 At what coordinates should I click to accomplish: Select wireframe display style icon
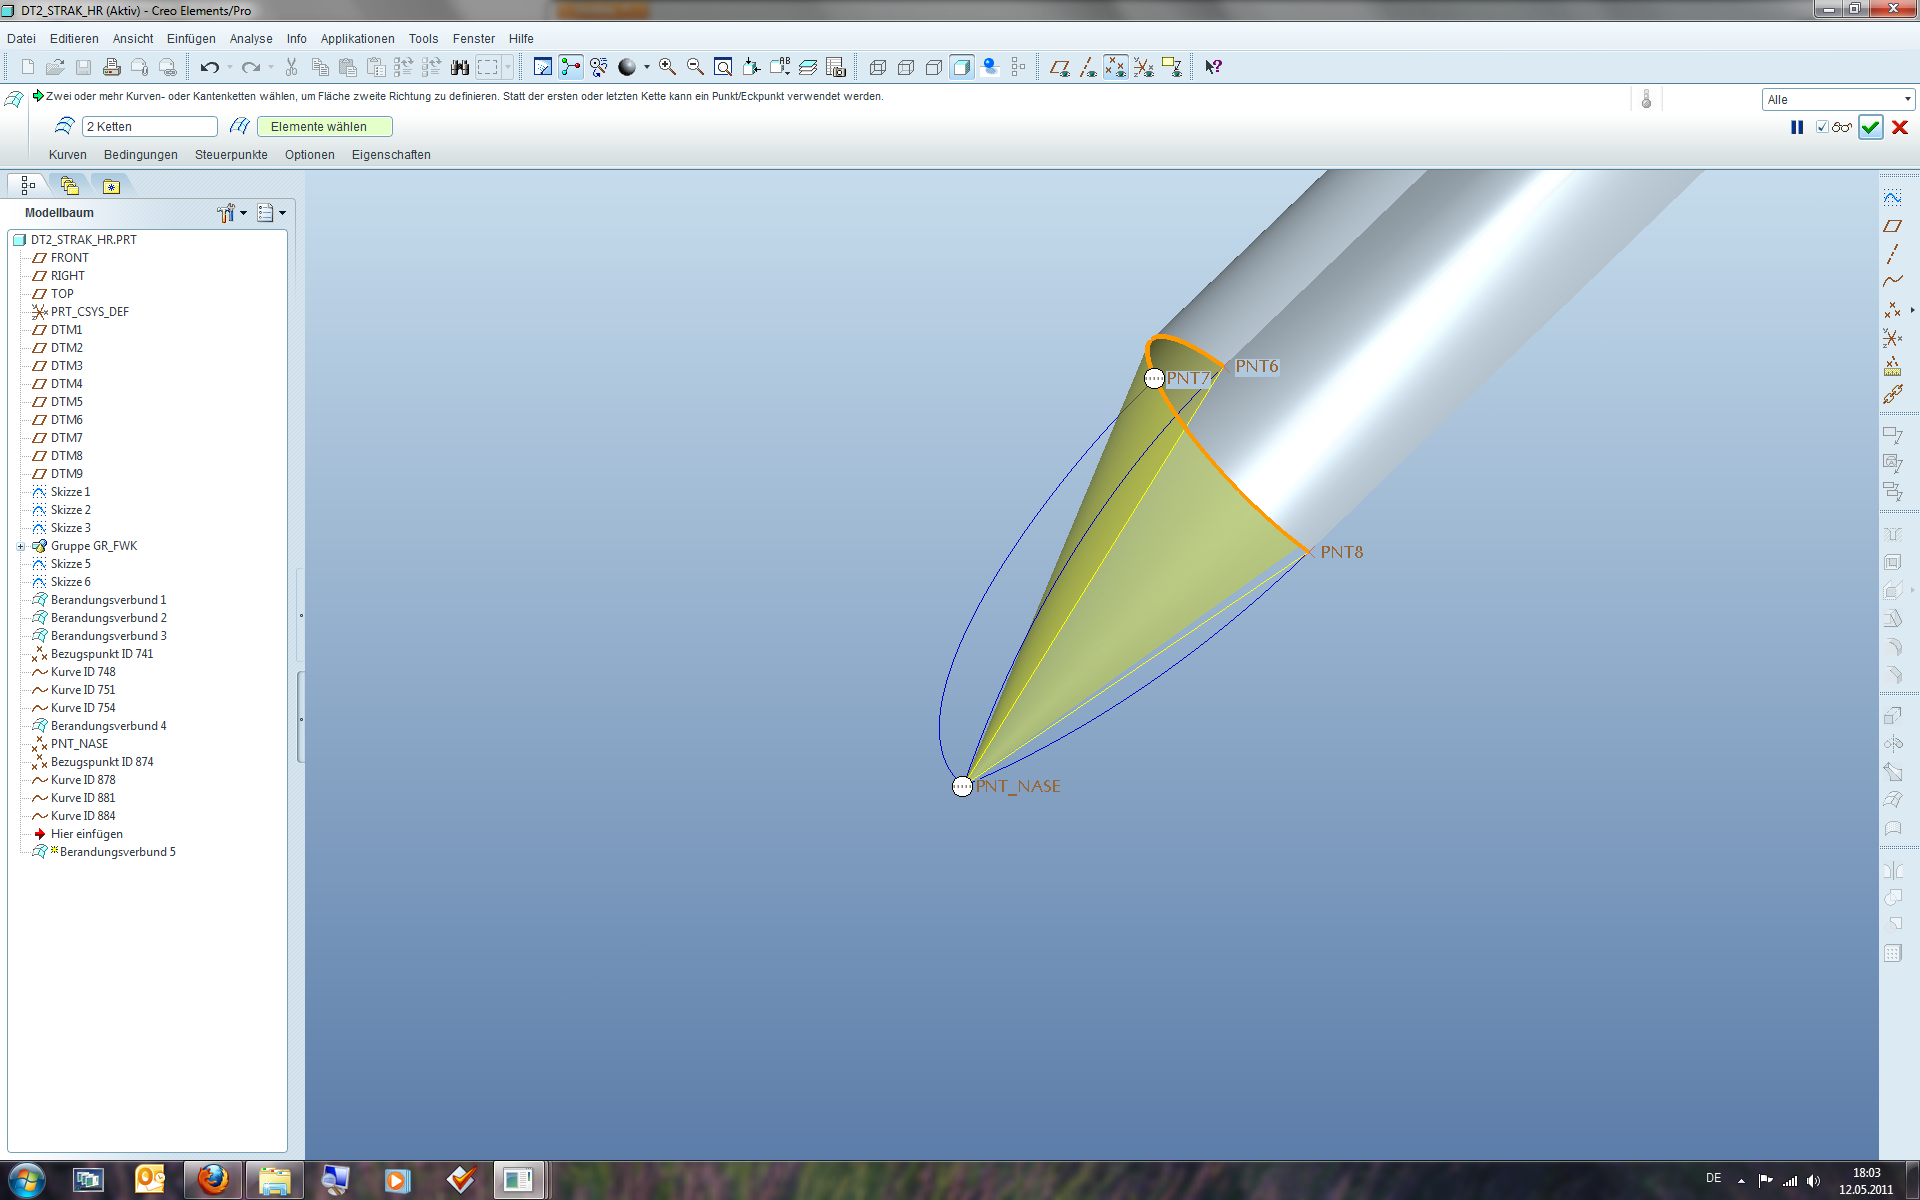pyautogui.click(x=878, y=67)
